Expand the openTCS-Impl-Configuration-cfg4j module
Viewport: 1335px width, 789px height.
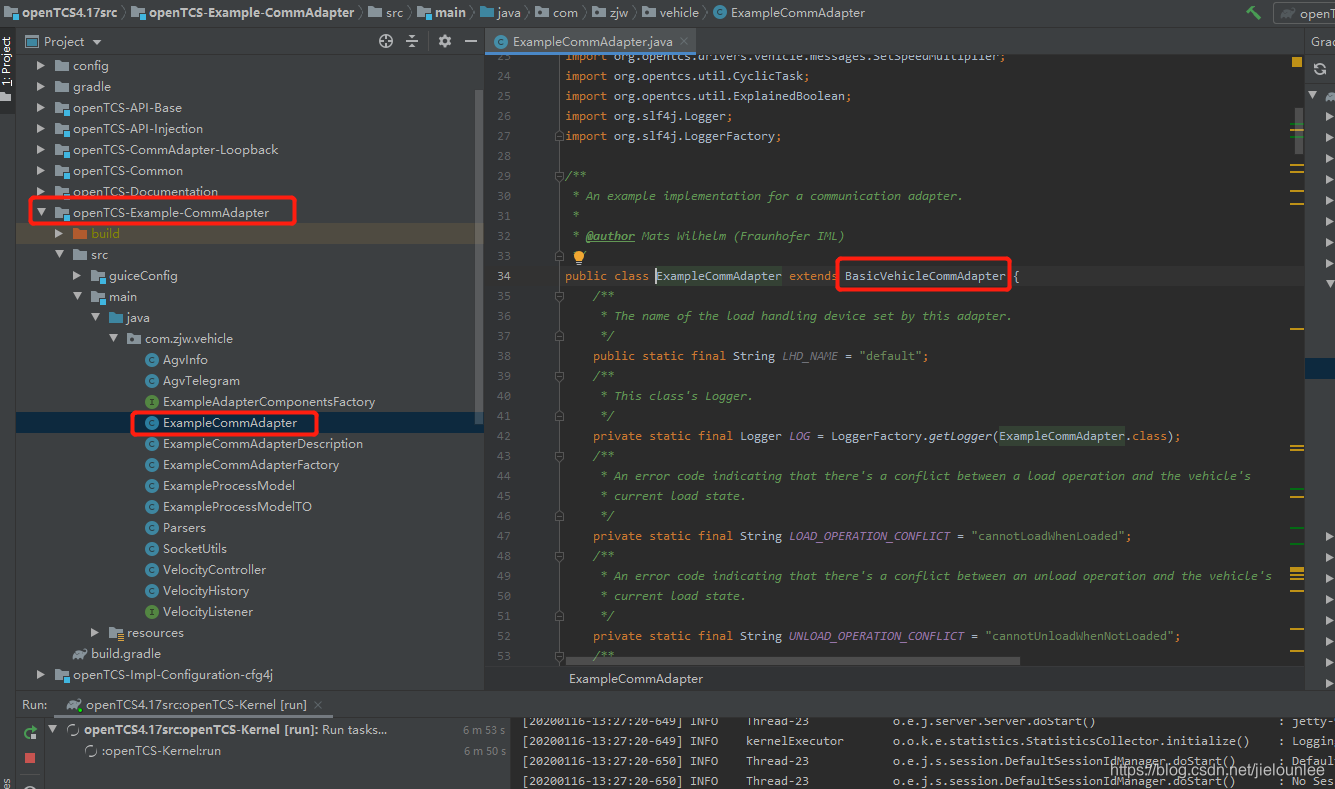pyautogui.click(x=41, y=675)
